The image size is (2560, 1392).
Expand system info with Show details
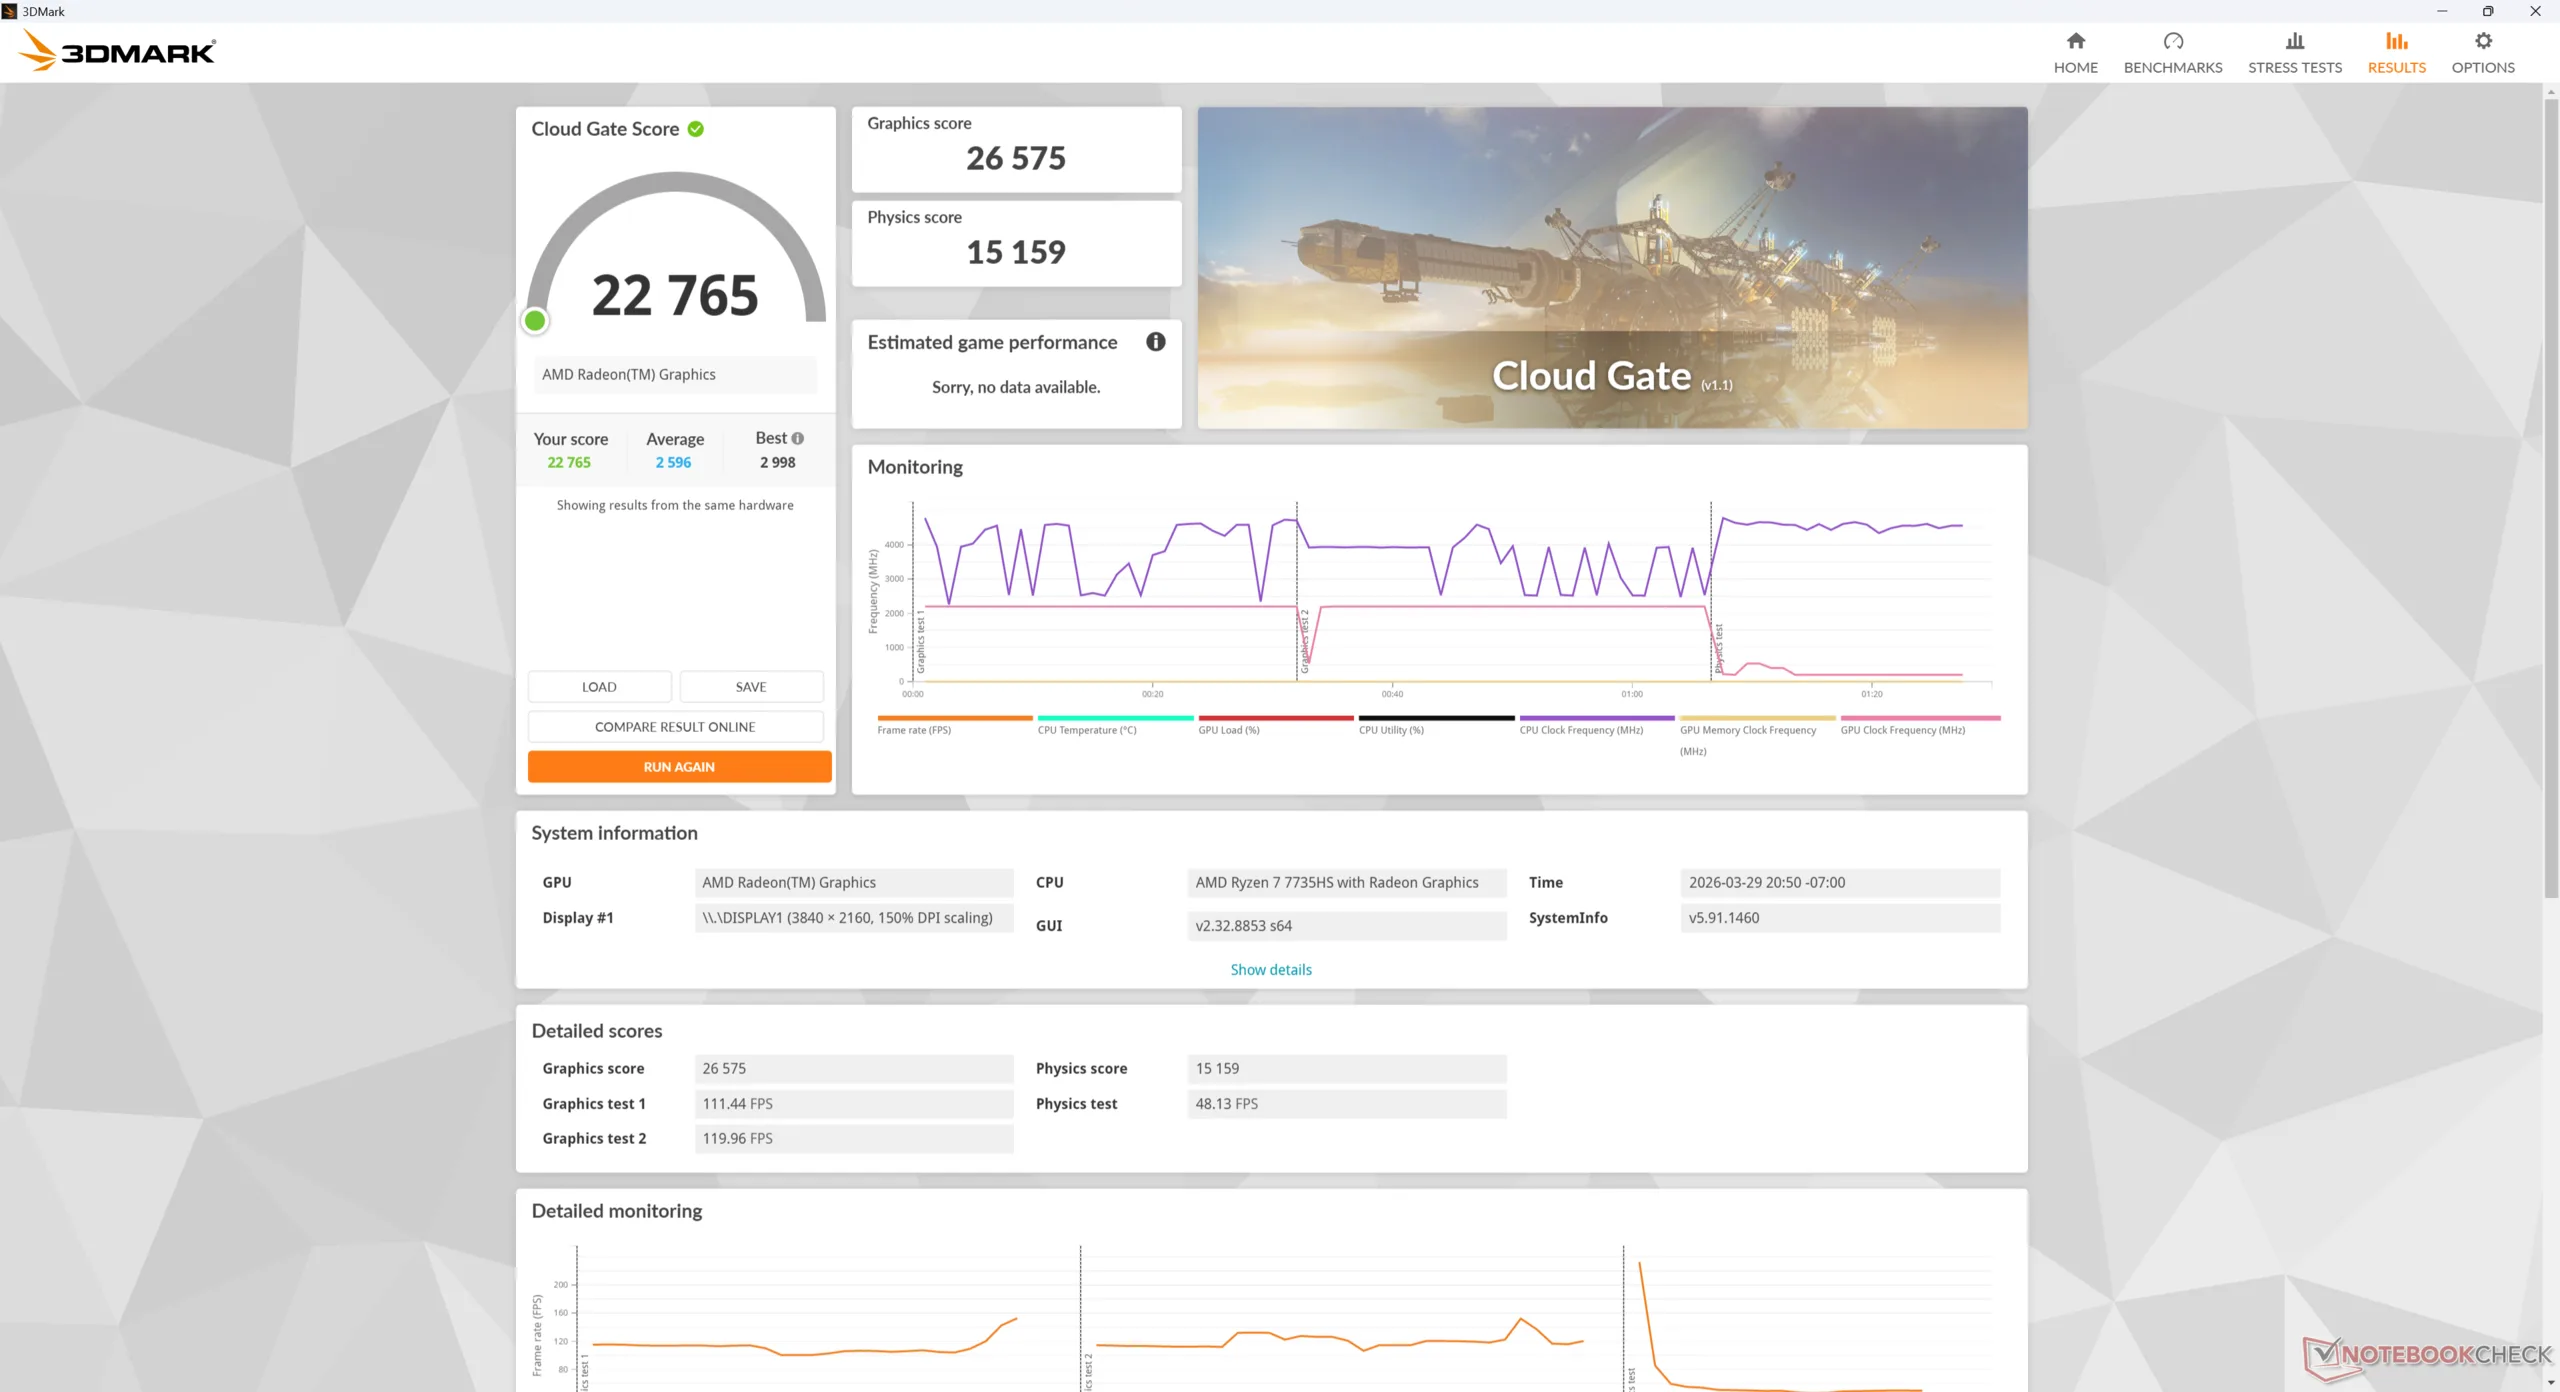pyautogui.click(x=1270, y=969)
